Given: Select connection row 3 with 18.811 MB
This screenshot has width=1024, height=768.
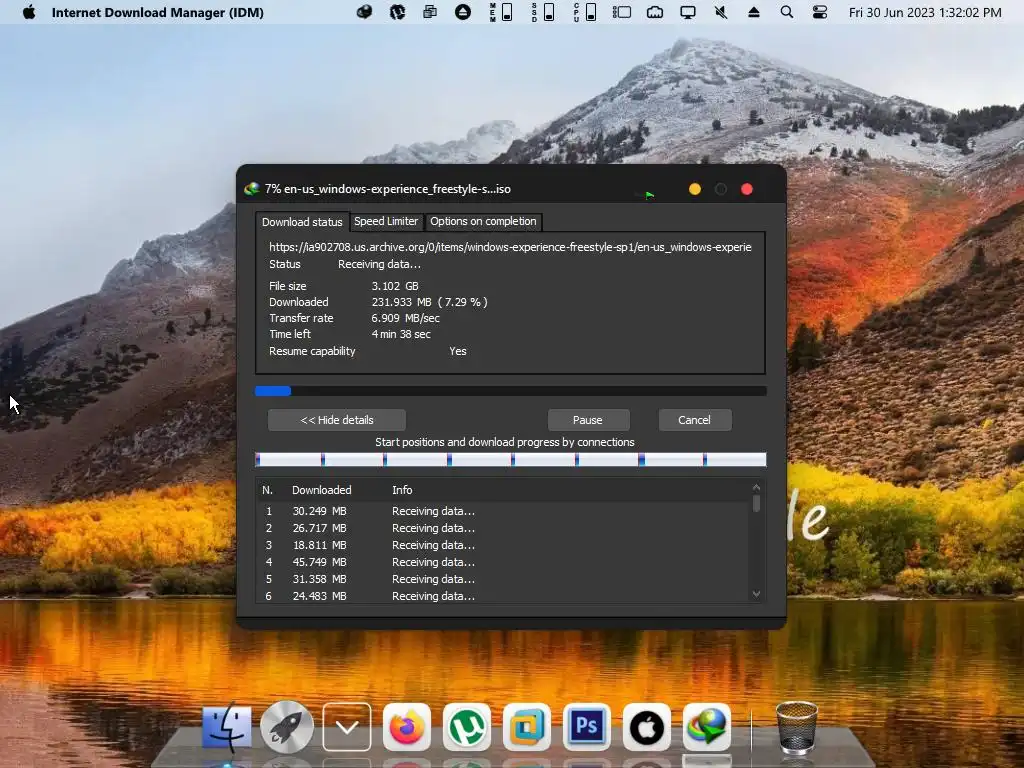Looking at the screenshot, I should 503,545.
